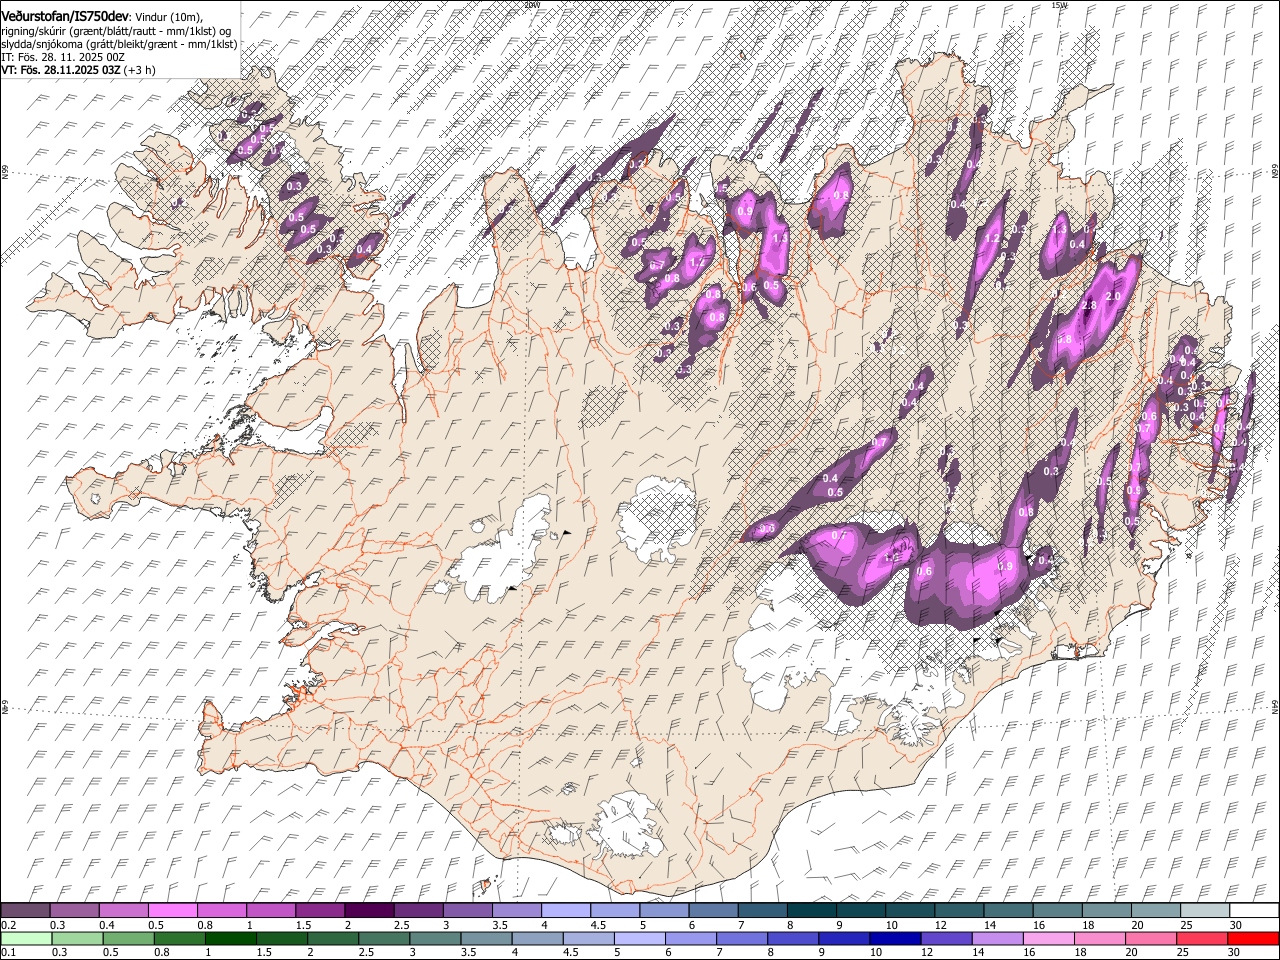Select the rain legend swatch starting at 0.5
1280x960 pixels.
[x=129, y=938]
